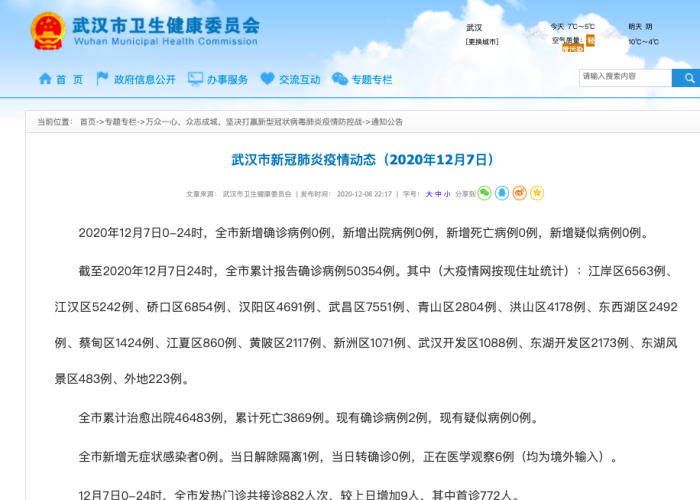The height and width of the screenshot is (500, 700).
Task: Click the text 现有确诊病例2例
Action: click(x=382, y=418)
